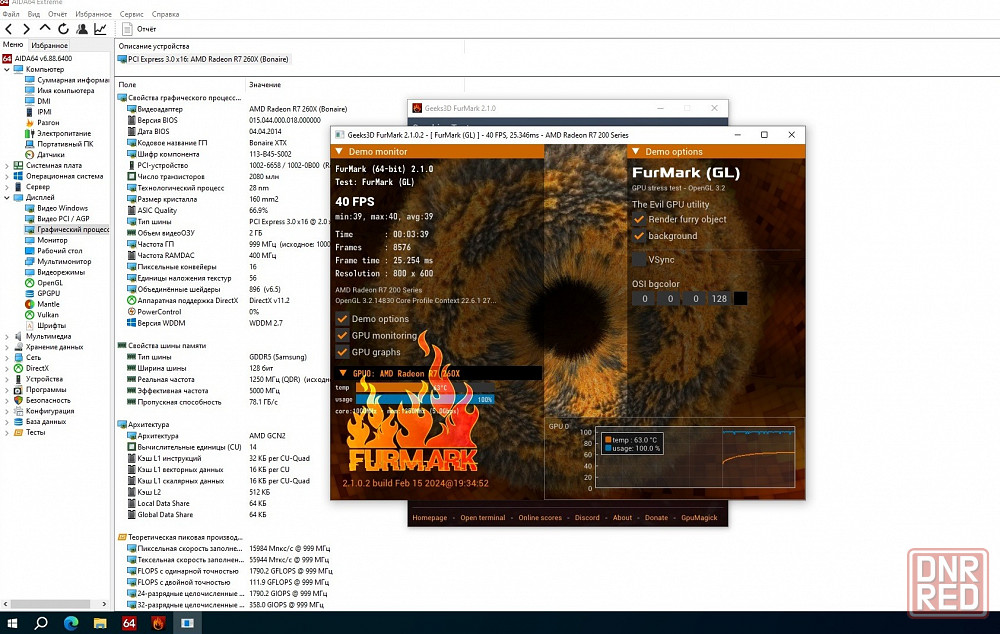Open the Файл menu
1000x634 pixels.
(11, 14)
